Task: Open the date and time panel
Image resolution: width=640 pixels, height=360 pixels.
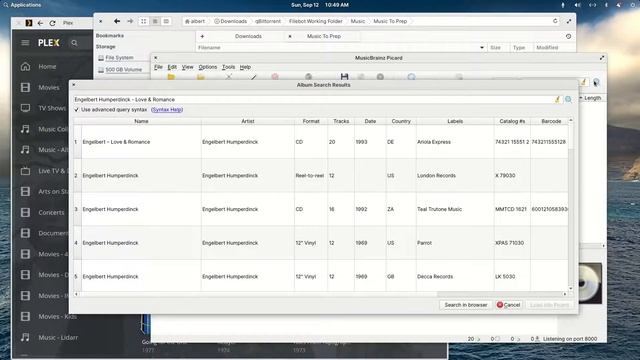Action: (320, 5)
